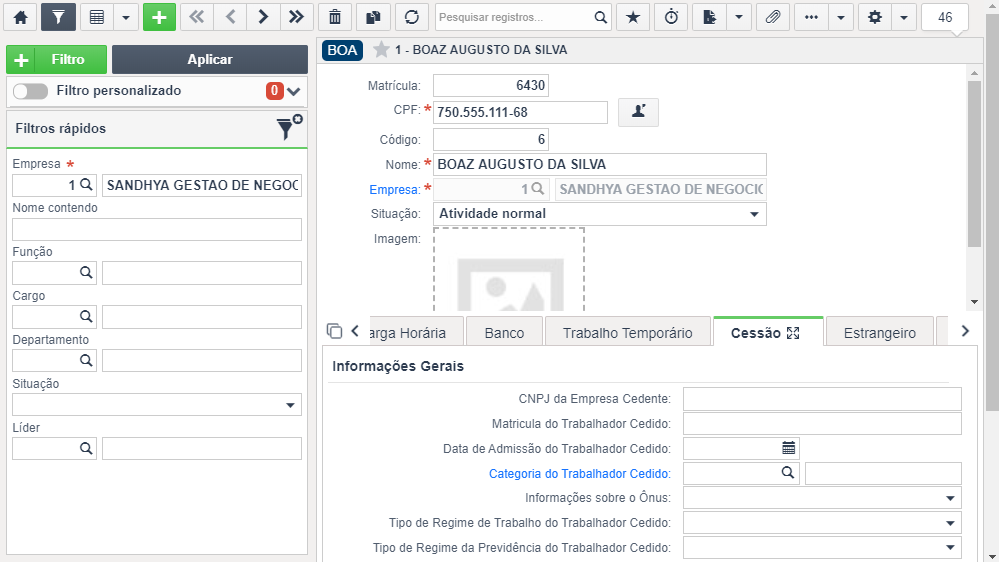Open the timer stopwatch icon
Viewport: 999px width, 562px height.
pos(672,17)
